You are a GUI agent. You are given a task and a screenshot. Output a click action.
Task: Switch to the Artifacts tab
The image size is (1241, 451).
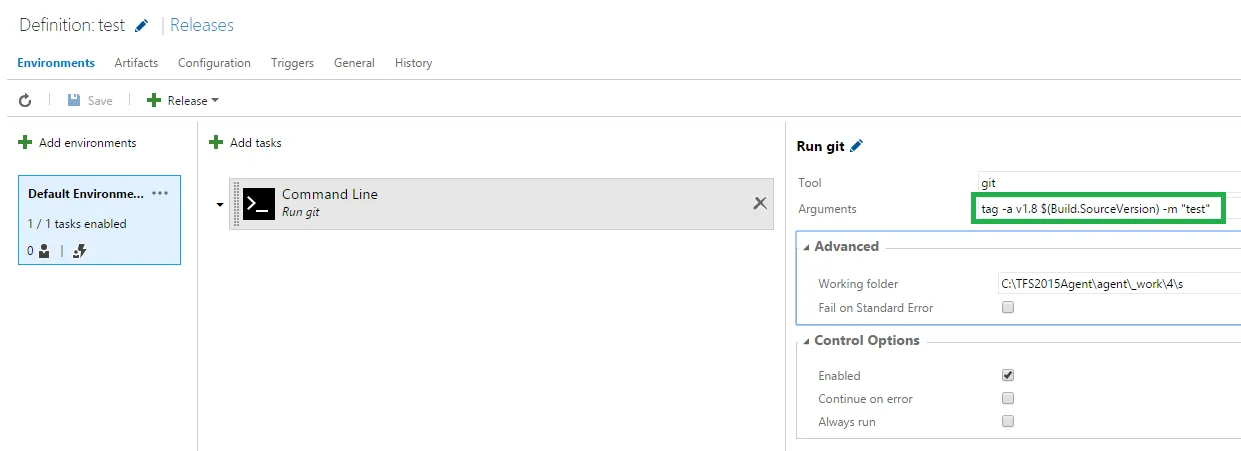coord(136,63)
